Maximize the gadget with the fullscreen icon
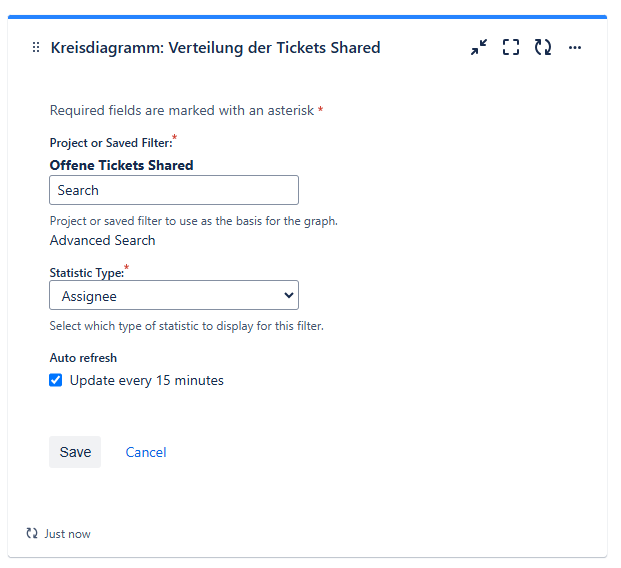Image resolution: width=621 pixels, height=568 pixels. pos(511,47)
